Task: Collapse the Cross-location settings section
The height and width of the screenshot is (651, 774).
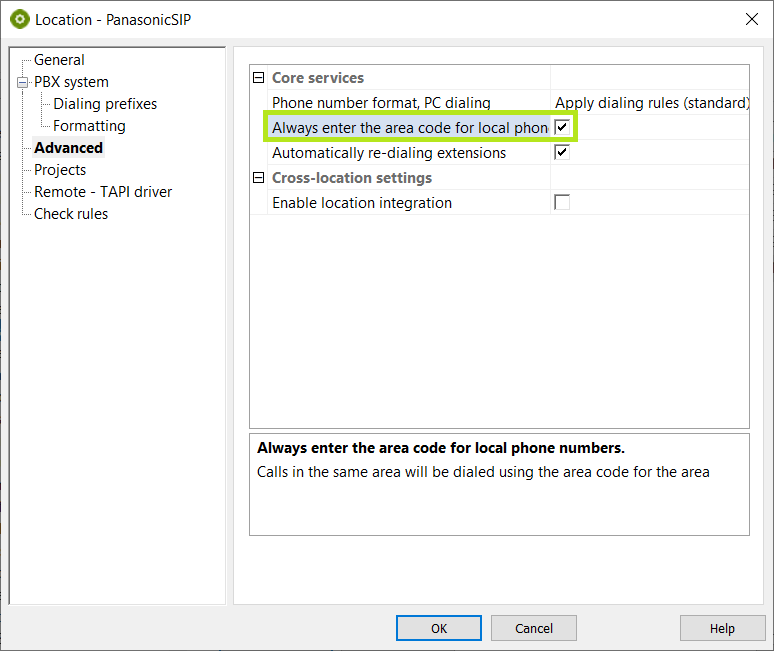Action: pos(259,178)
